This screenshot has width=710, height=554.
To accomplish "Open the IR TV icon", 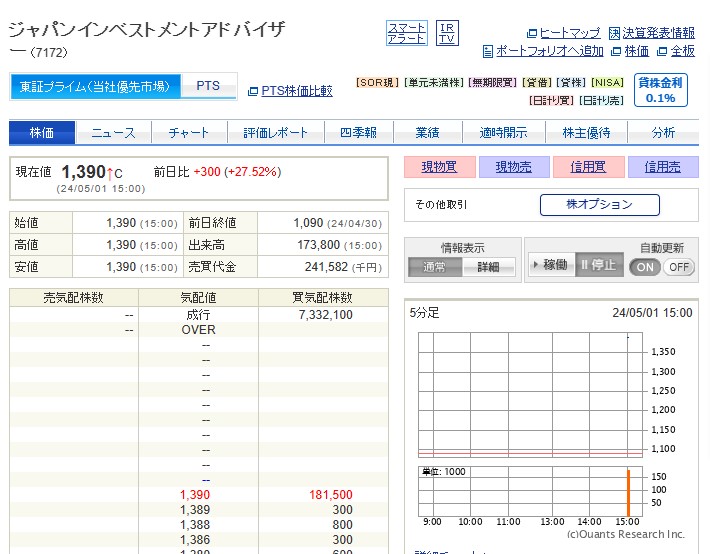I will 447,33.
